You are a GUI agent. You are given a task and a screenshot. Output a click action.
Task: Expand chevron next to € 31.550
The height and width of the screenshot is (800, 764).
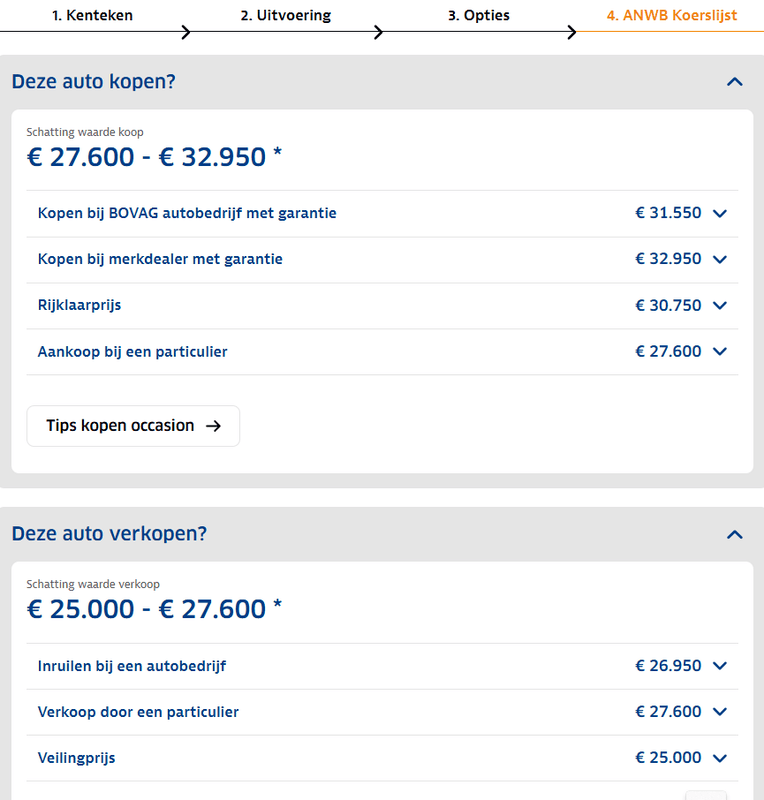(720, 213)
